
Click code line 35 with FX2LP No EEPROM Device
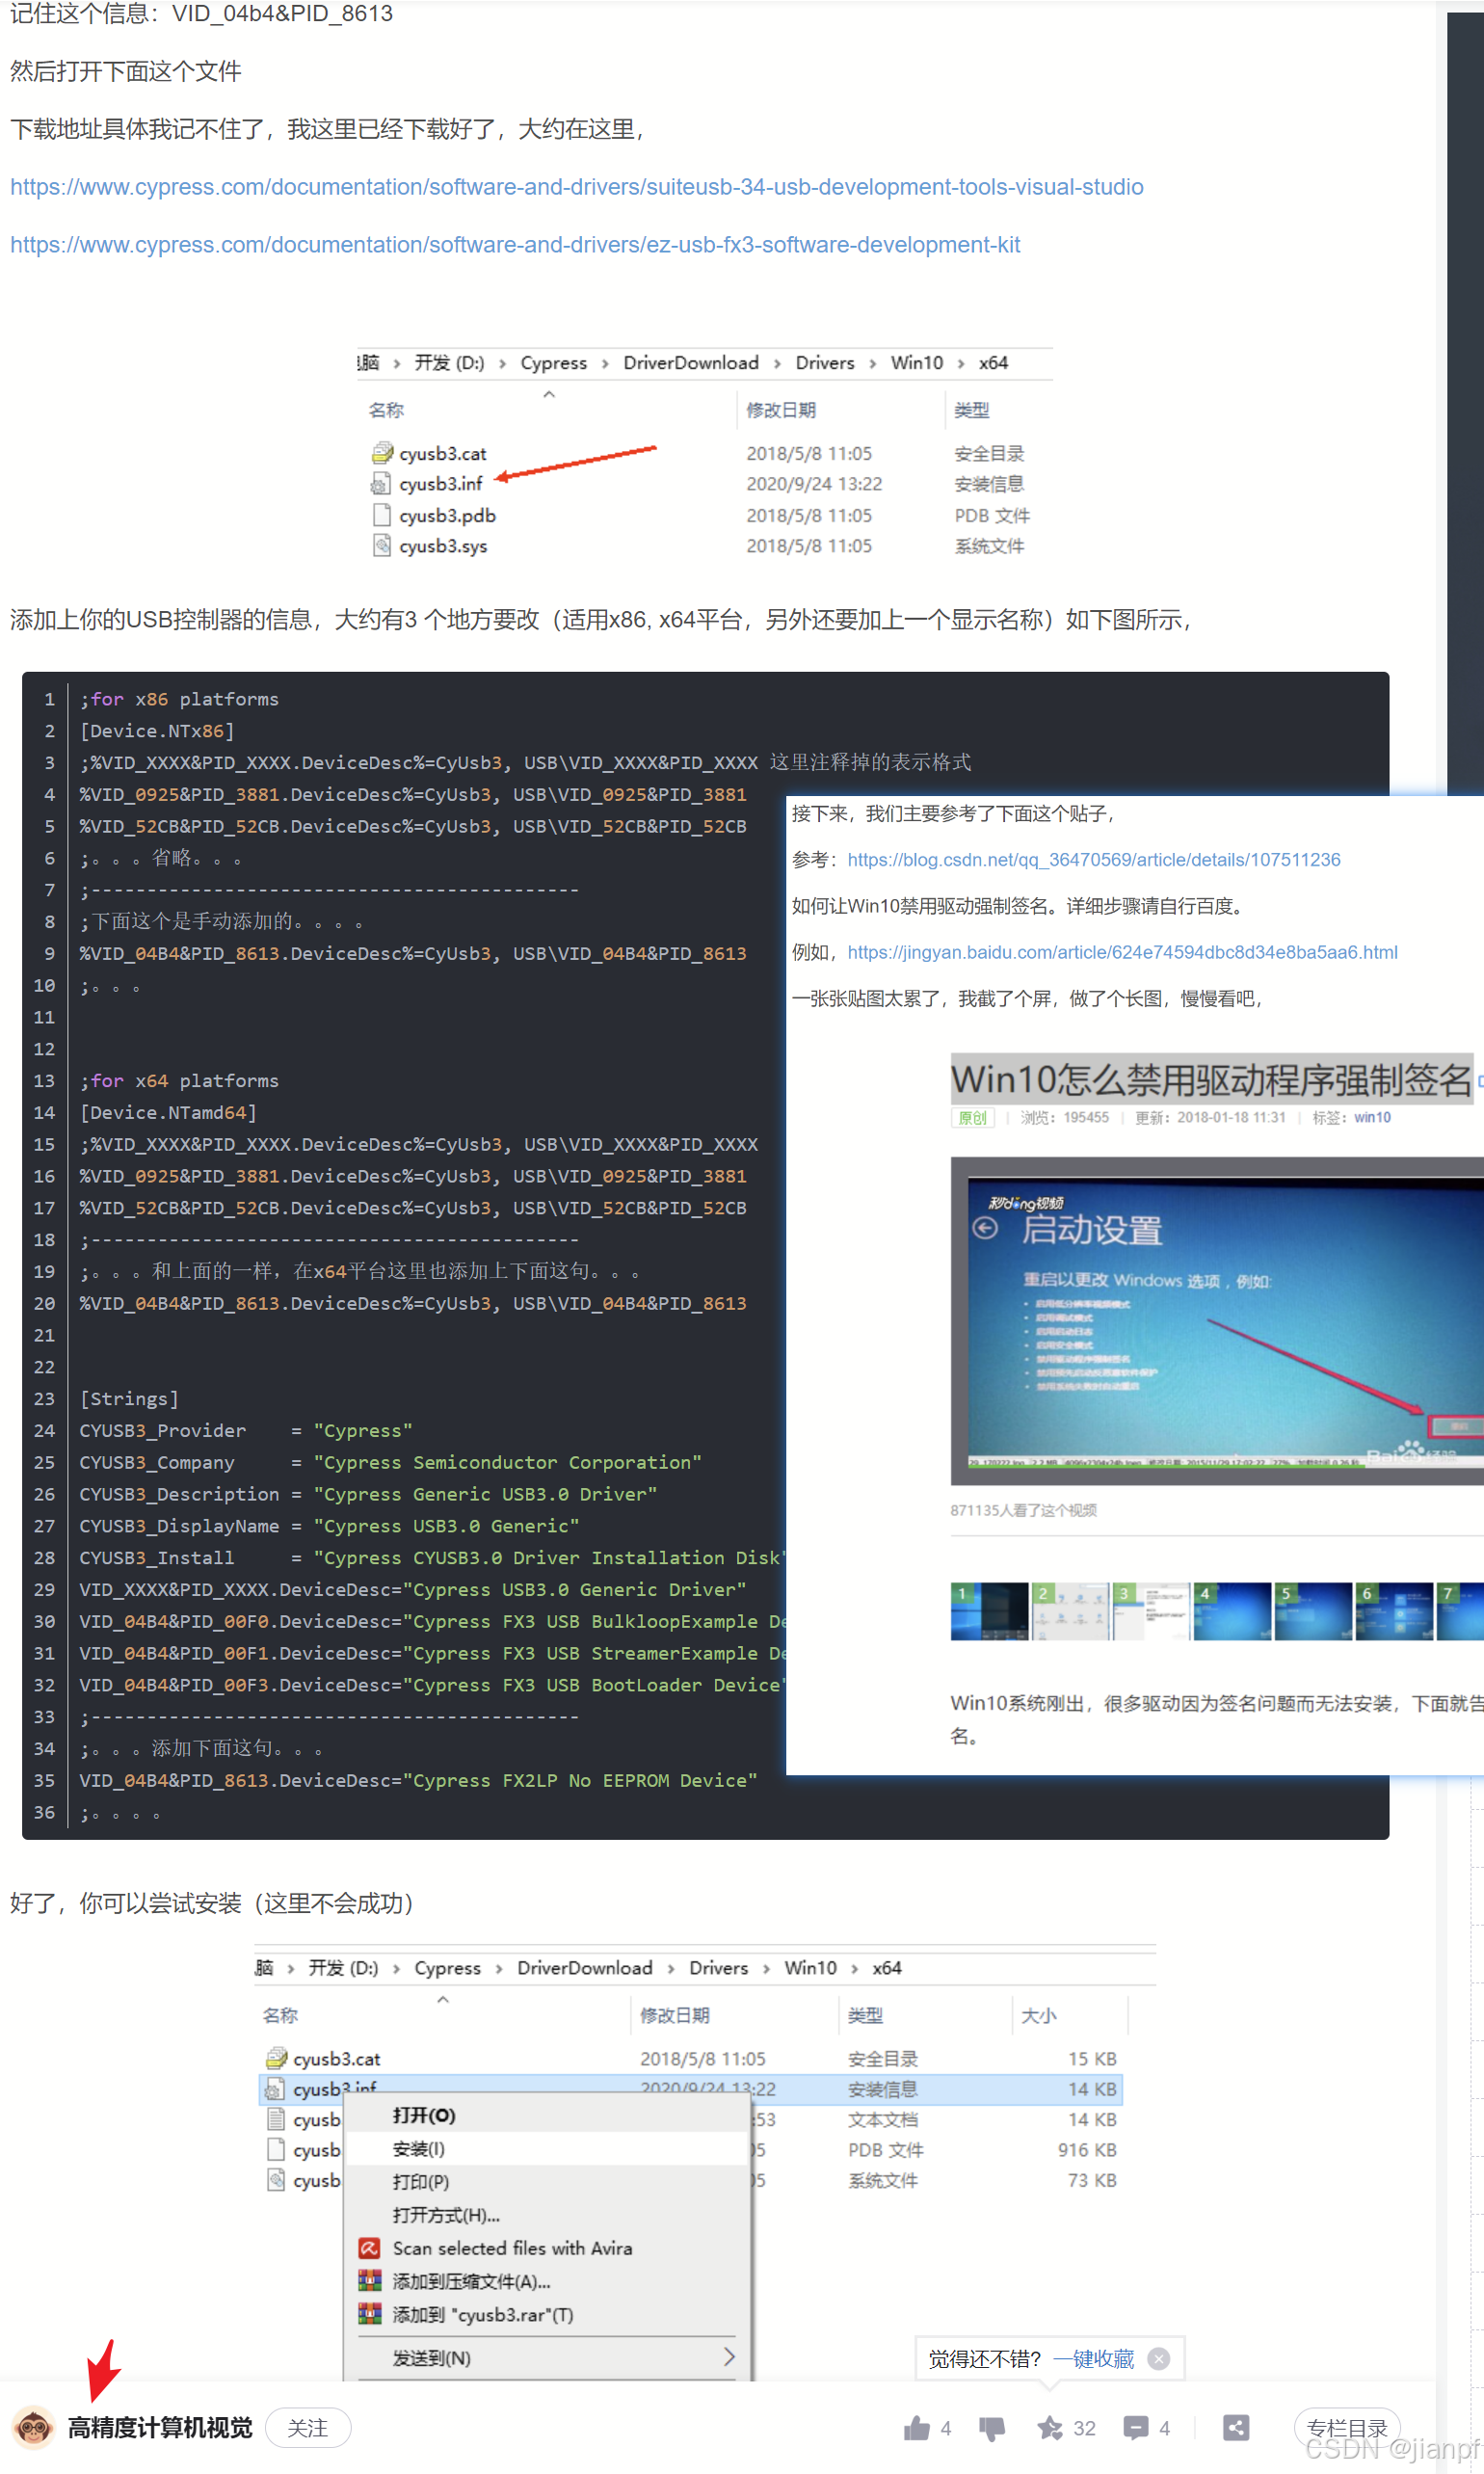point(418,1780)
